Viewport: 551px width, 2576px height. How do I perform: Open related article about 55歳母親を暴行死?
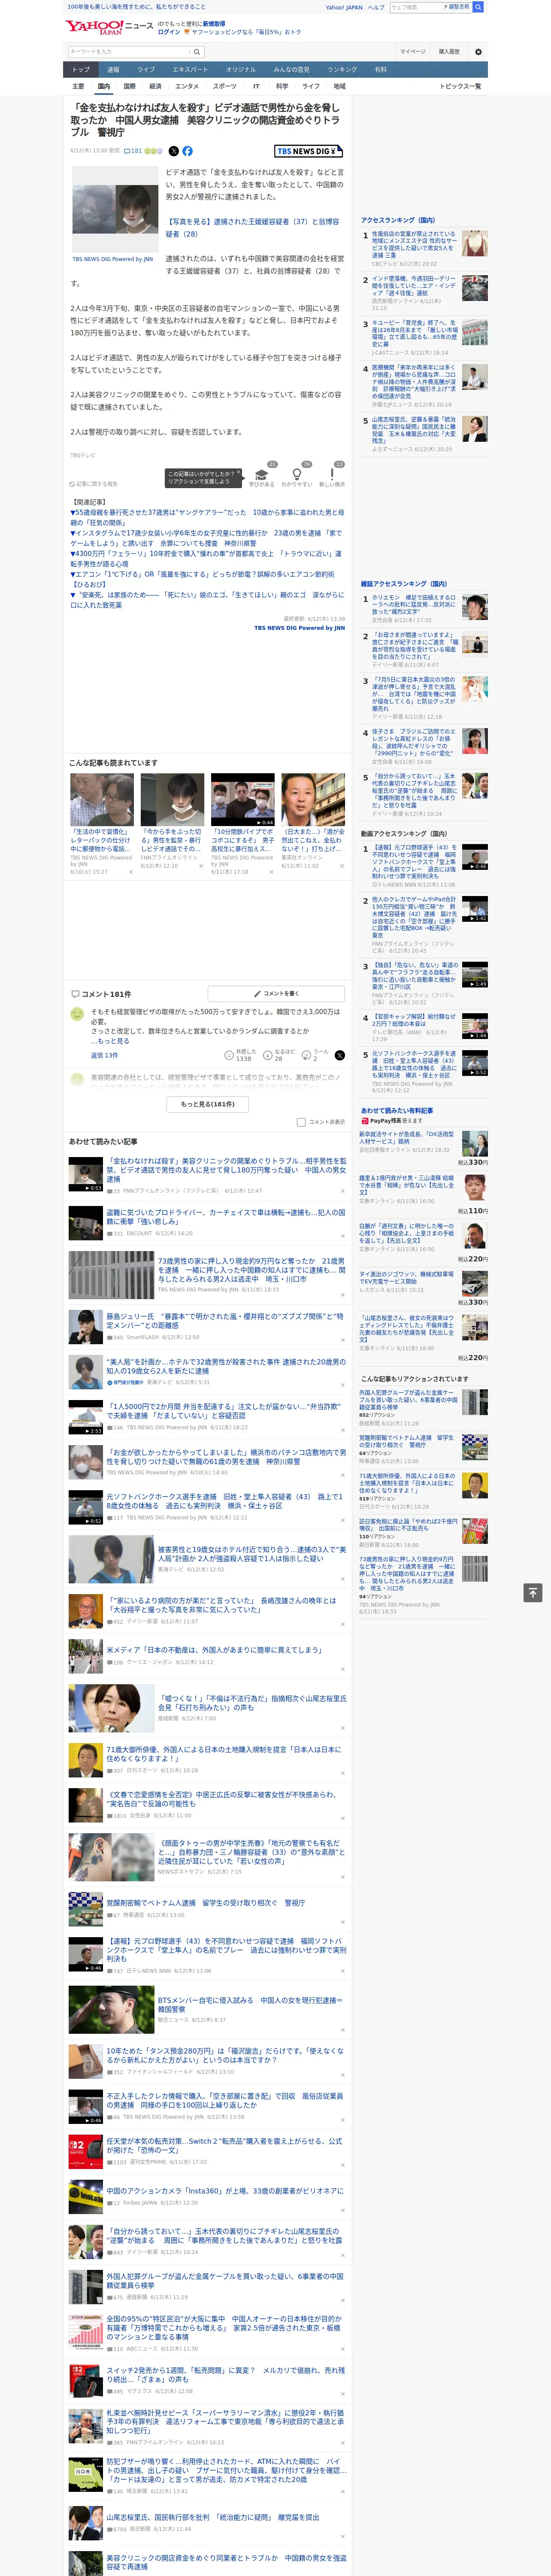coord(207,517)
